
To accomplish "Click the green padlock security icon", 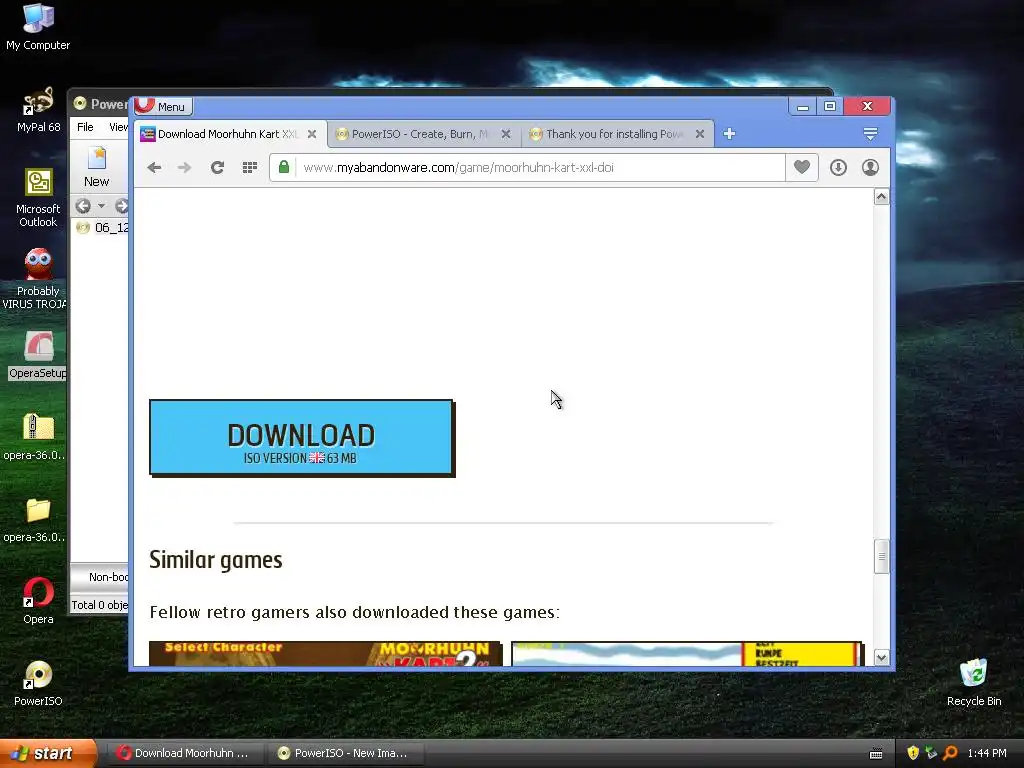I will [x=283, y=167].
